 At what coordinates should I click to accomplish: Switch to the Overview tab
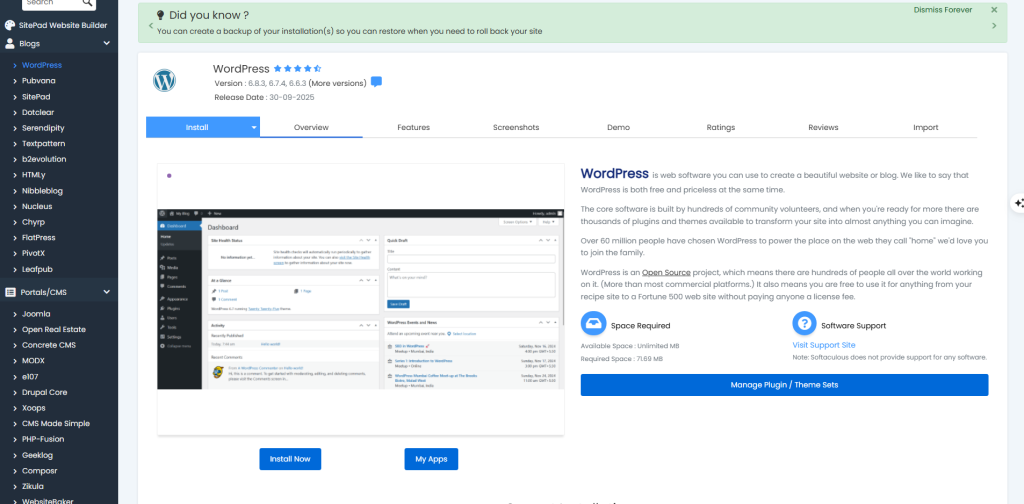[311, 127]
